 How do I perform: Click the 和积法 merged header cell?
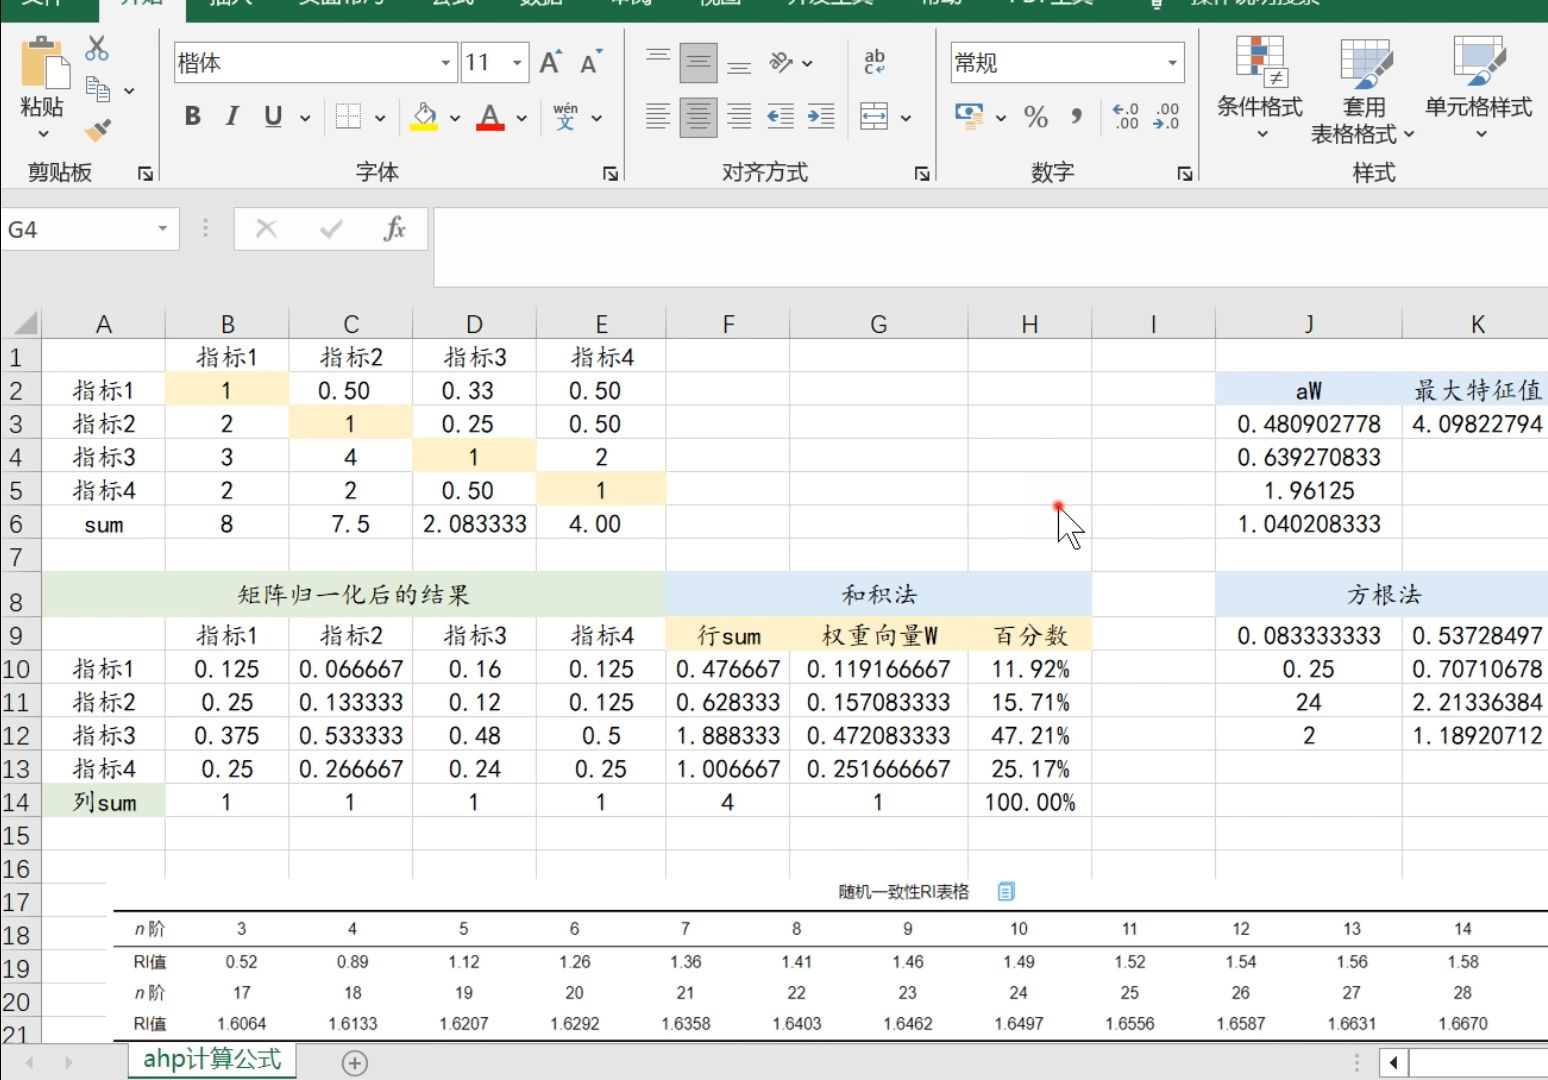pyautogui.click(x=878, y=594)
